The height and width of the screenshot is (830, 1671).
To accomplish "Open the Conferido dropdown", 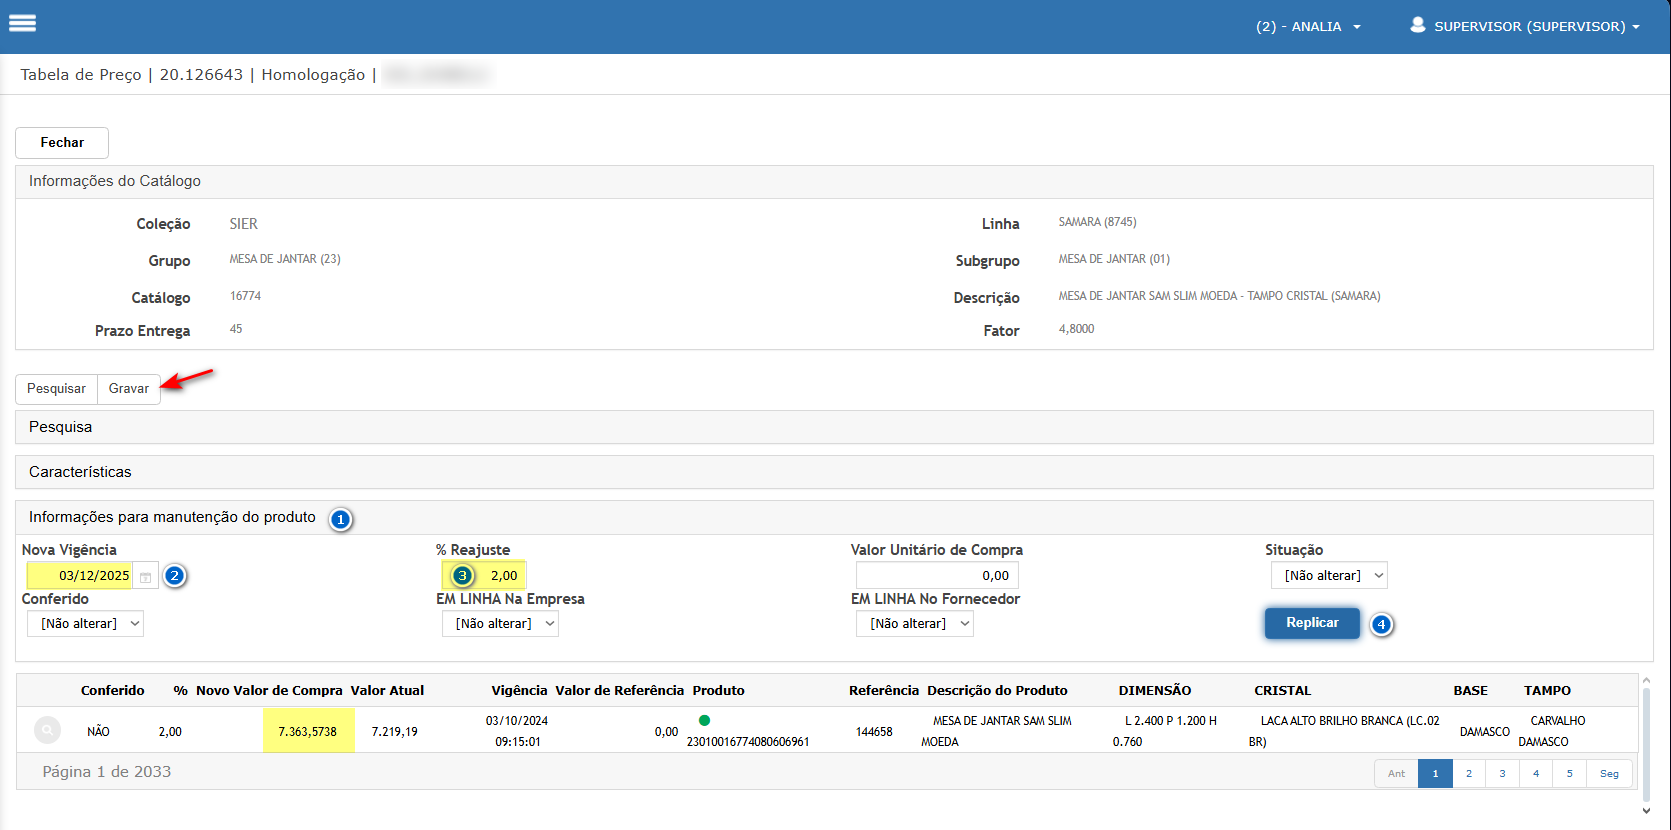I will (x=85, y=624).
